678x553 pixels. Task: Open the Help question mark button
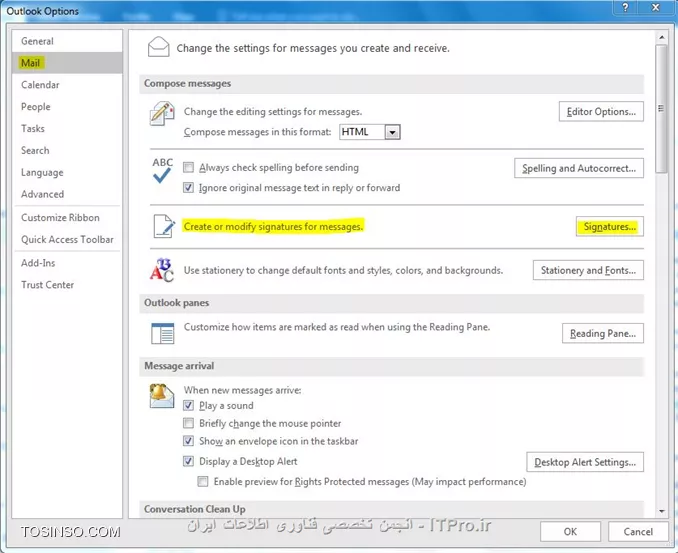626,7
